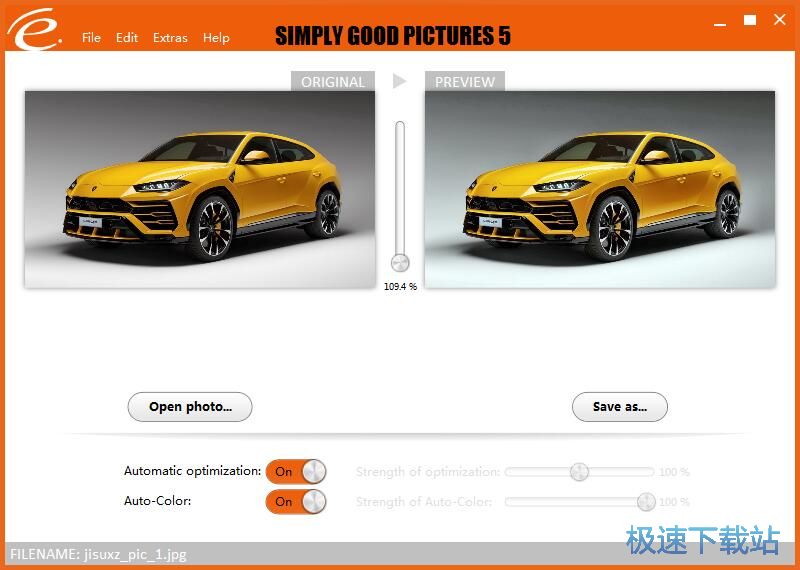Open the File menu
Viewport: 800px width, 570px height.
click(x=91, y=38)
